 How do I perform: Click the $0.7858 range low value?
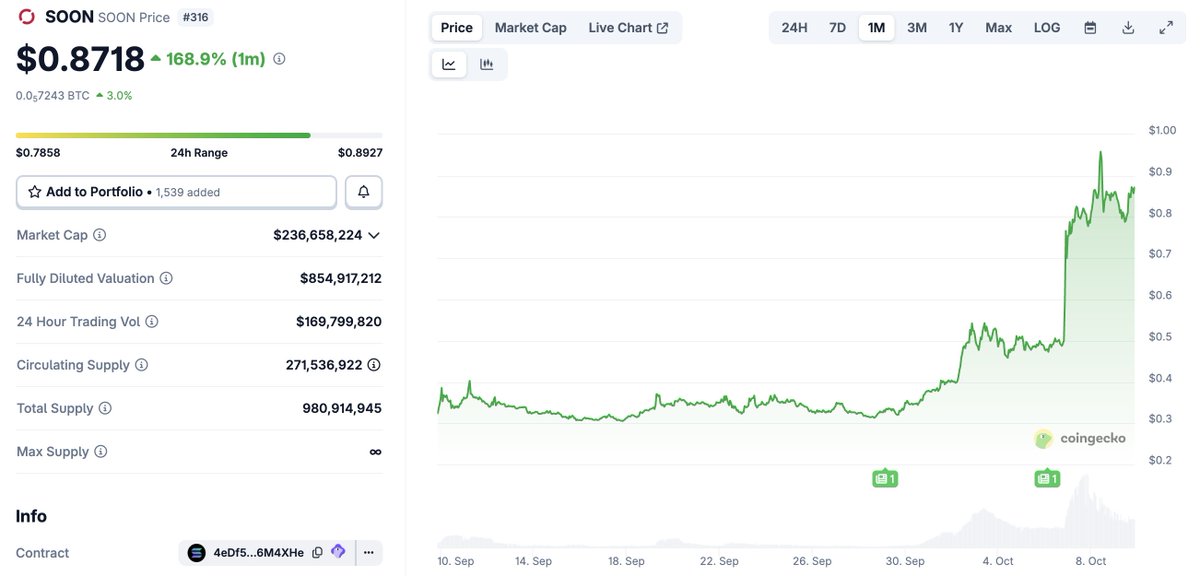(x=38, y=153)
